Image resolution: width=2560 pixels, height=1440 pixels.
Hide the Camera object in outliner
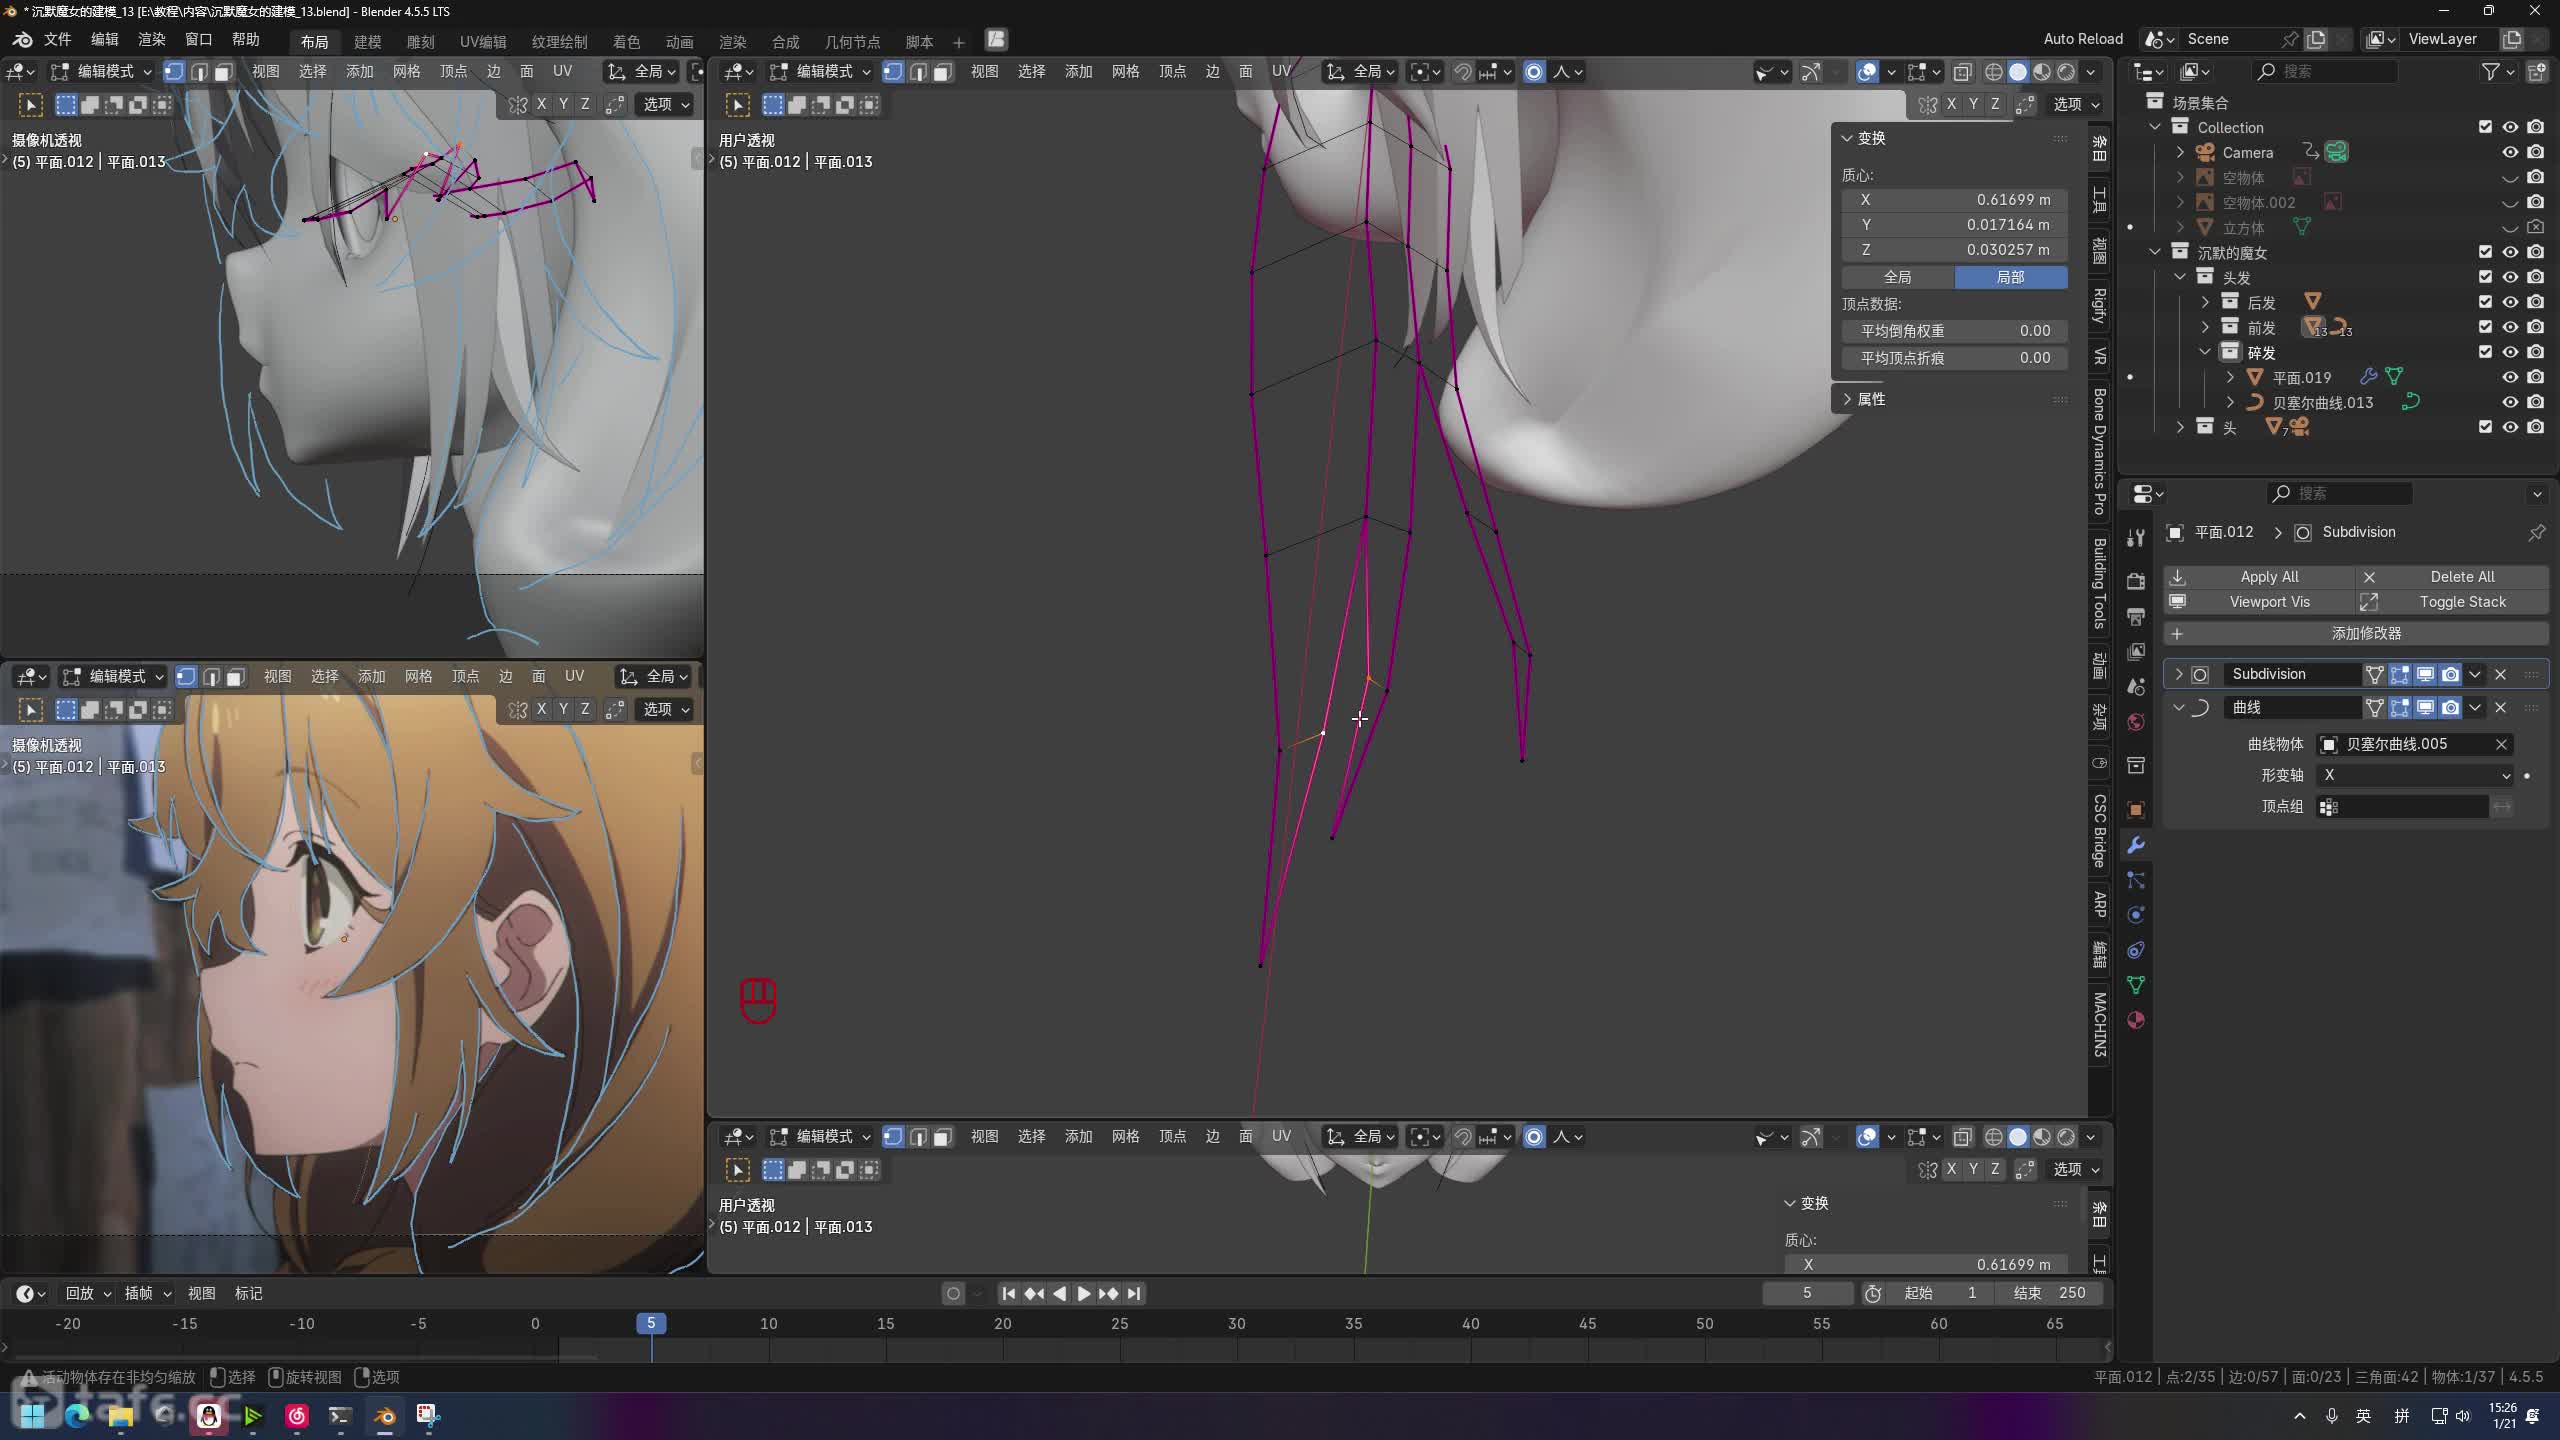pyautogui.click(x=2510, y=152)
